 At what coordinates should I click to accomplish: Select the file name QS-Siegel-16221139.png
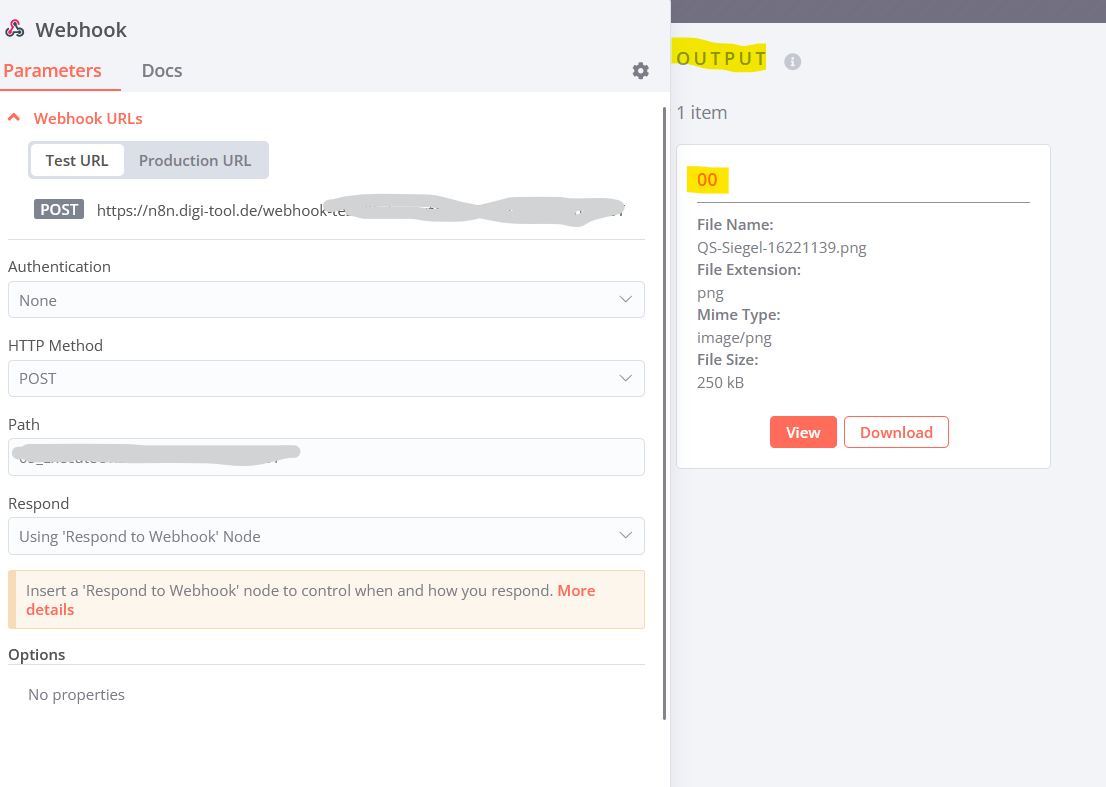pyautogui.click(x=782, y=248)
